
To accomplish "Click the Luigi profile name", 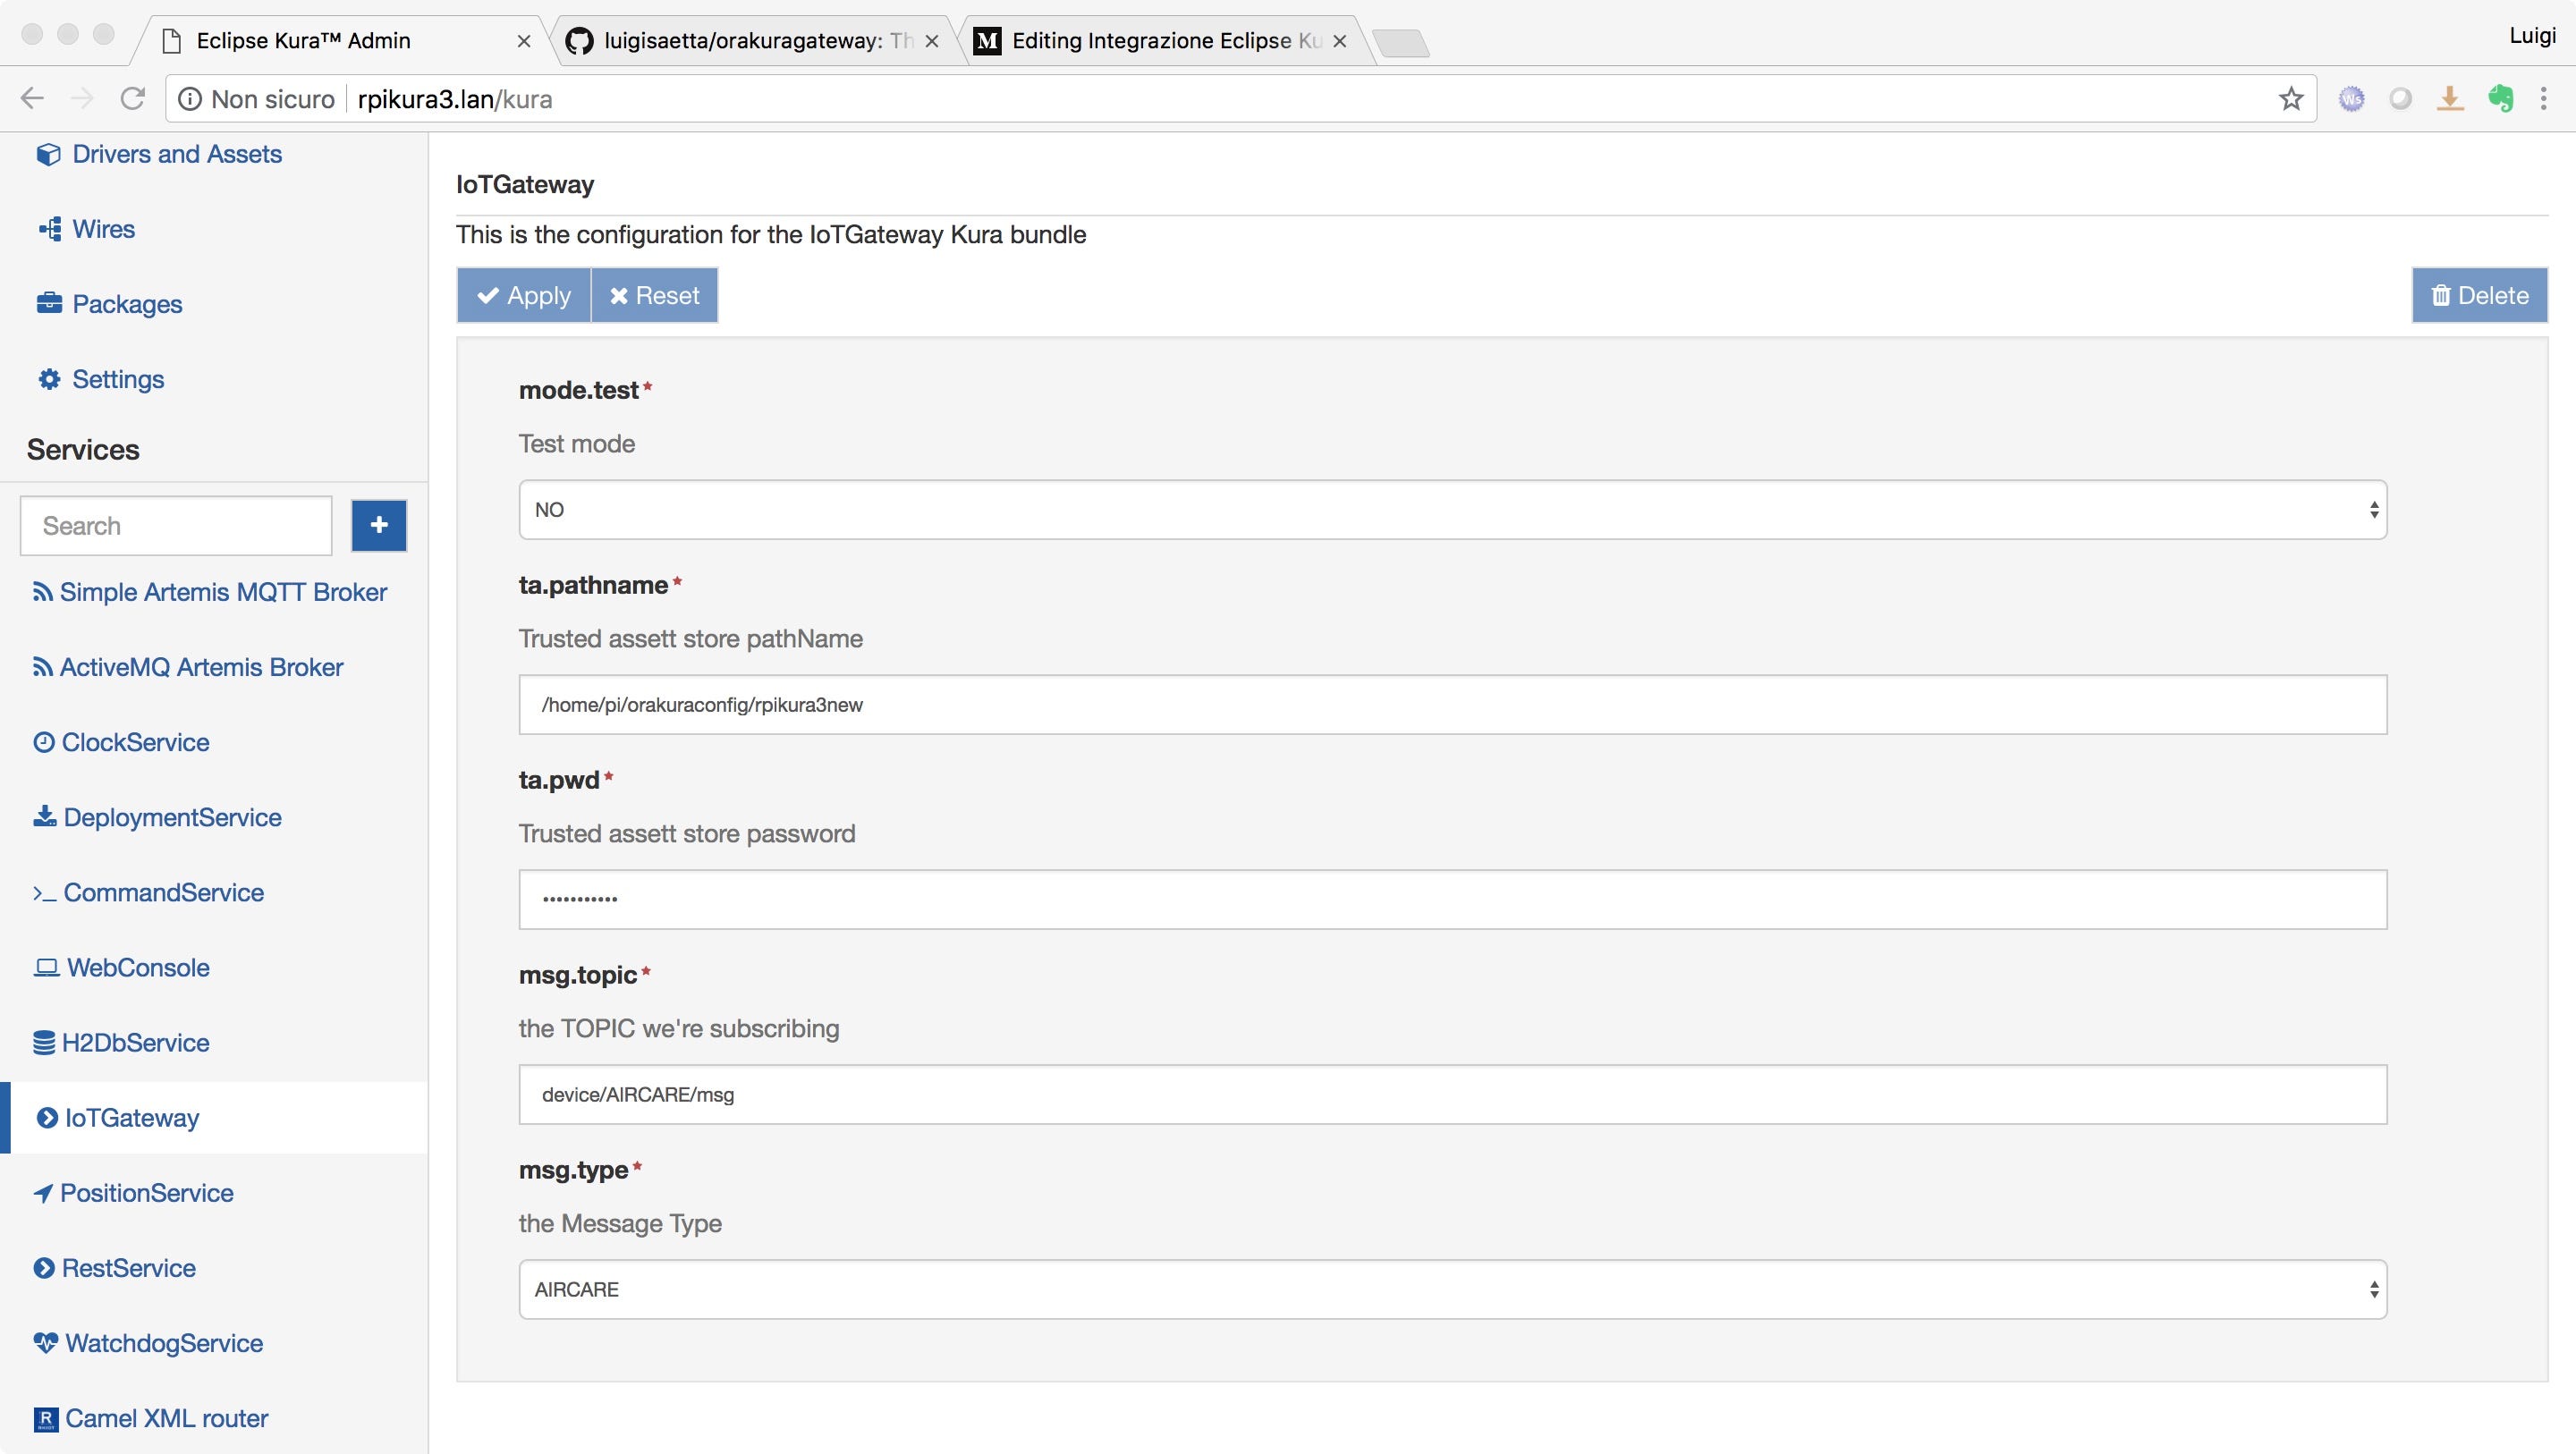I will click(2532, 36).
